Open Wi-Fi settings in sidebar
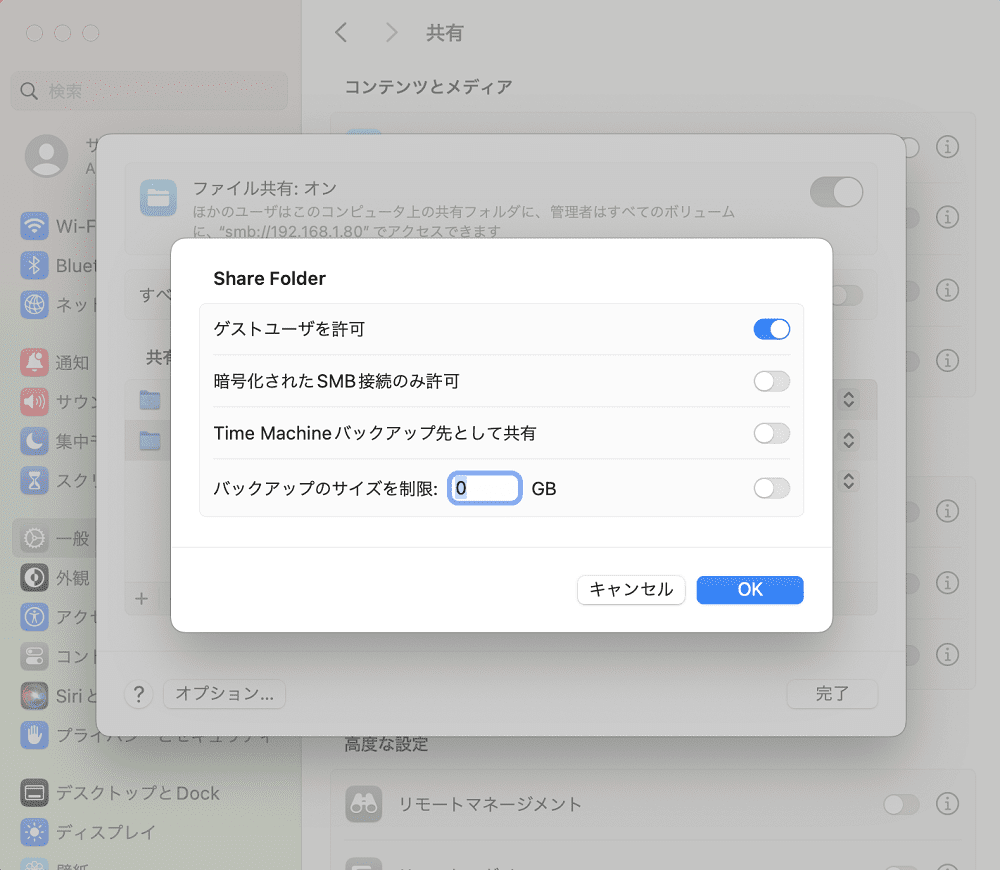The image size is (1000, 870). click(57, 226)
